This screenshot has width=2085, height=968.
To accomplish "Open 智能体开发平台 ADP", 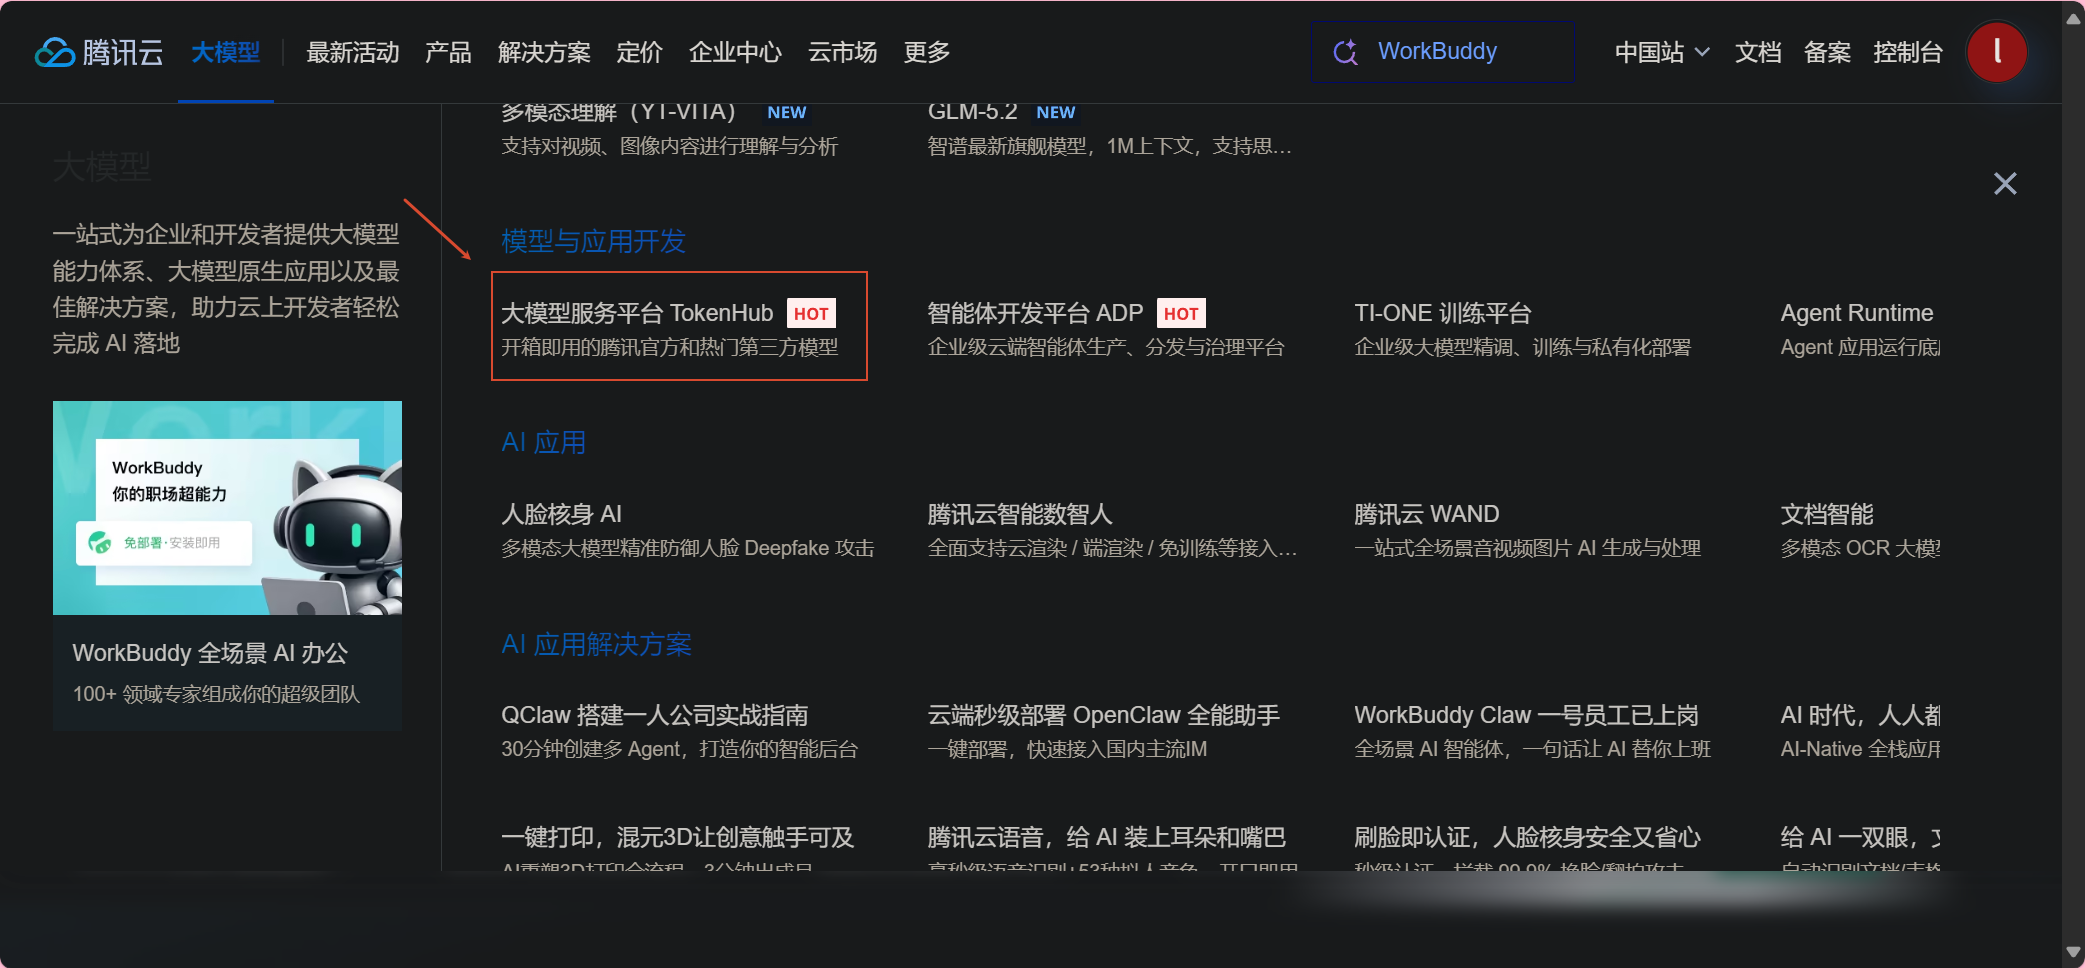I will pyautogui.click(x=1035, y=313).
